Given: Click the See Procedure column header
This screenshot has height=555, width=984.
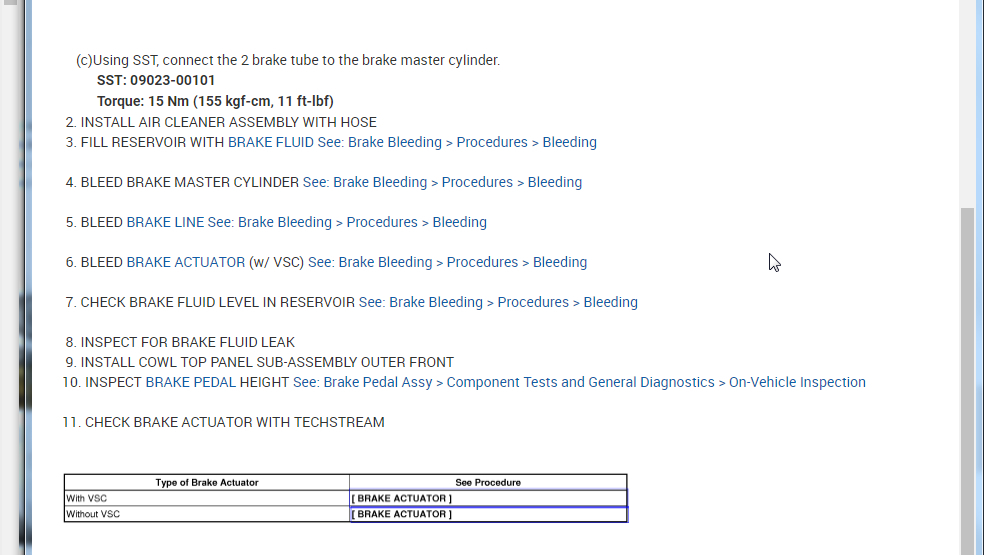Looking at the screenshot, I should click(x=488, y=482).
